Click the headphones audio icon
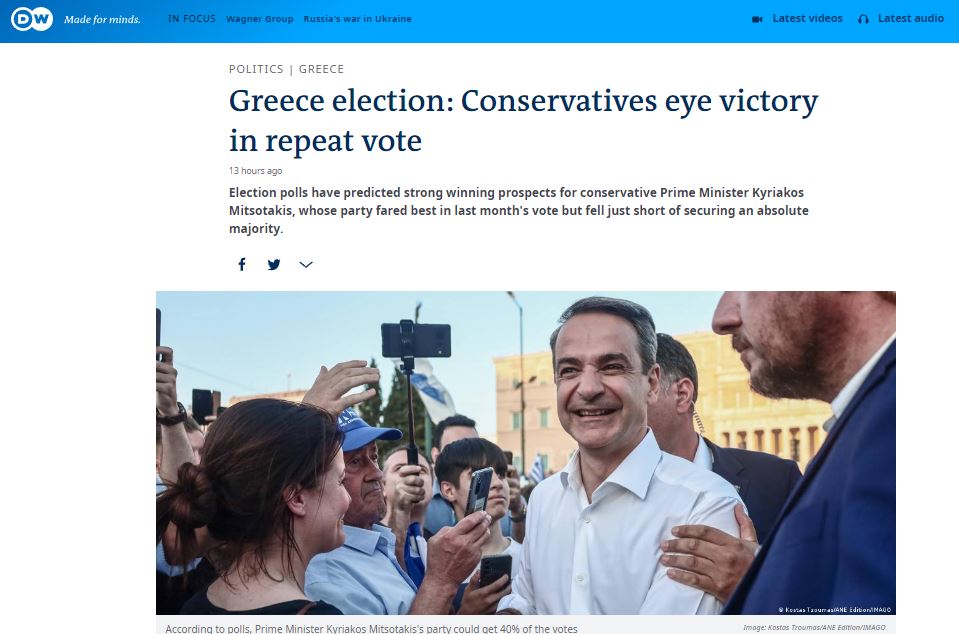 point(863,19)
